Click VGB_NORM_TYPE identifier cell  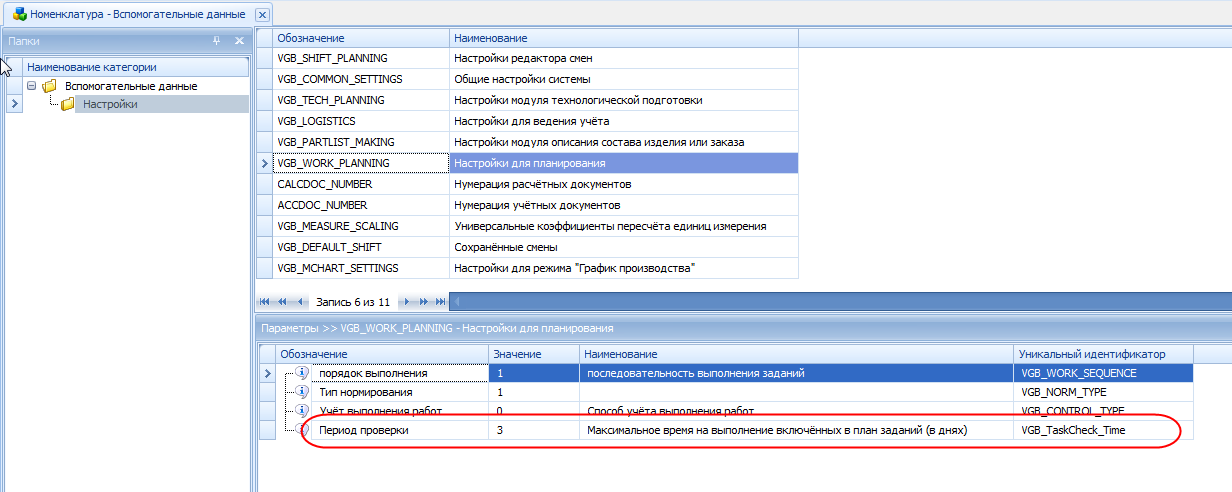pyautogui.click(x=1104, y=392)
